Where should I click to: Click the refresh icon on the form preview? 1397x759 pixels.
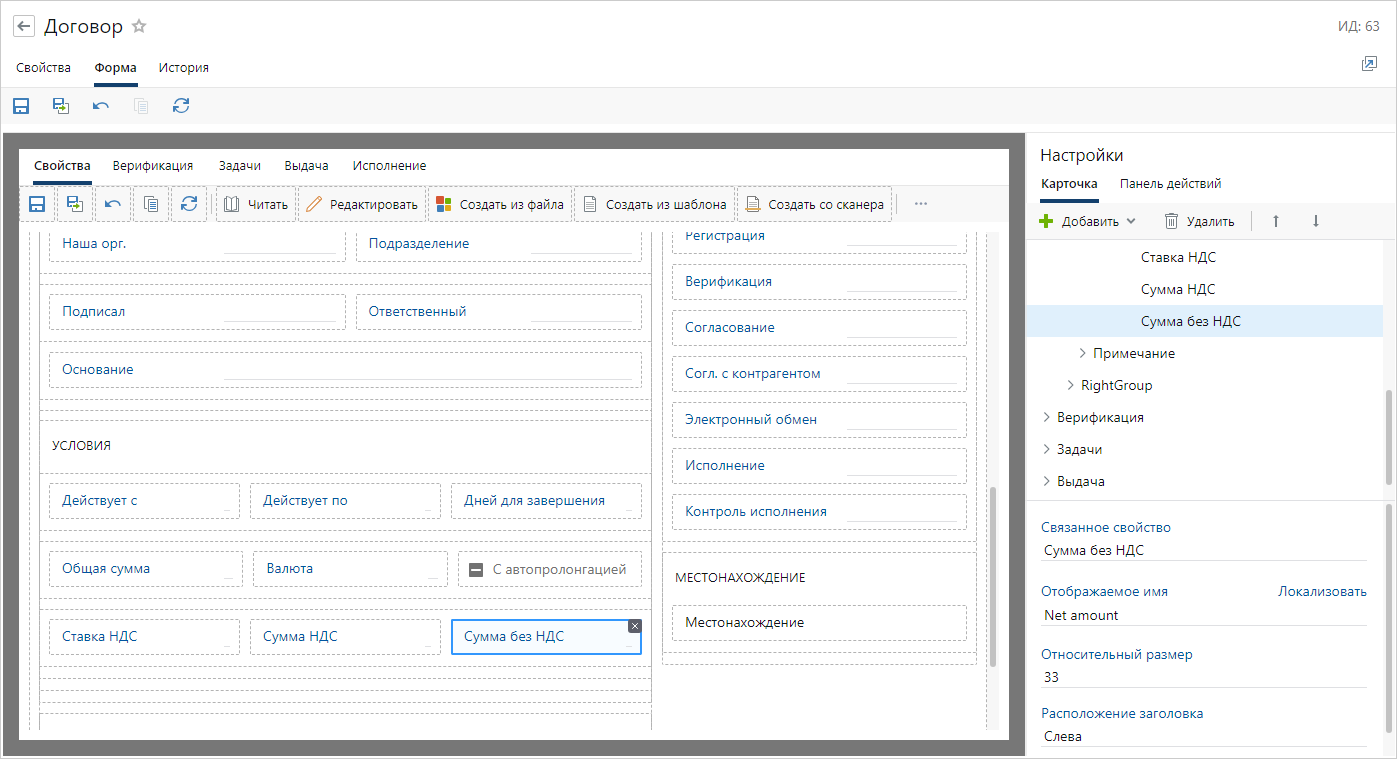pos(189,204)
